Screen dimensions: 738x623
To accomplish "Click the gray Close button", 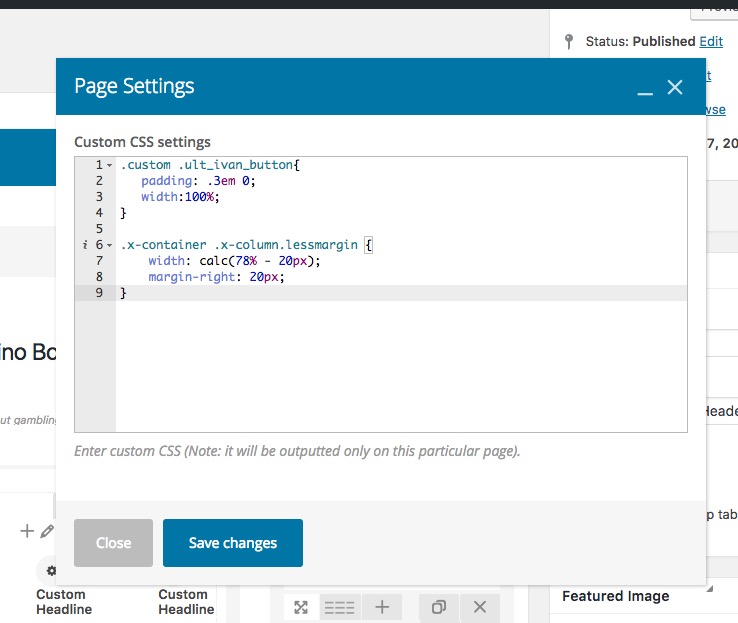I will tap(113, 543).
